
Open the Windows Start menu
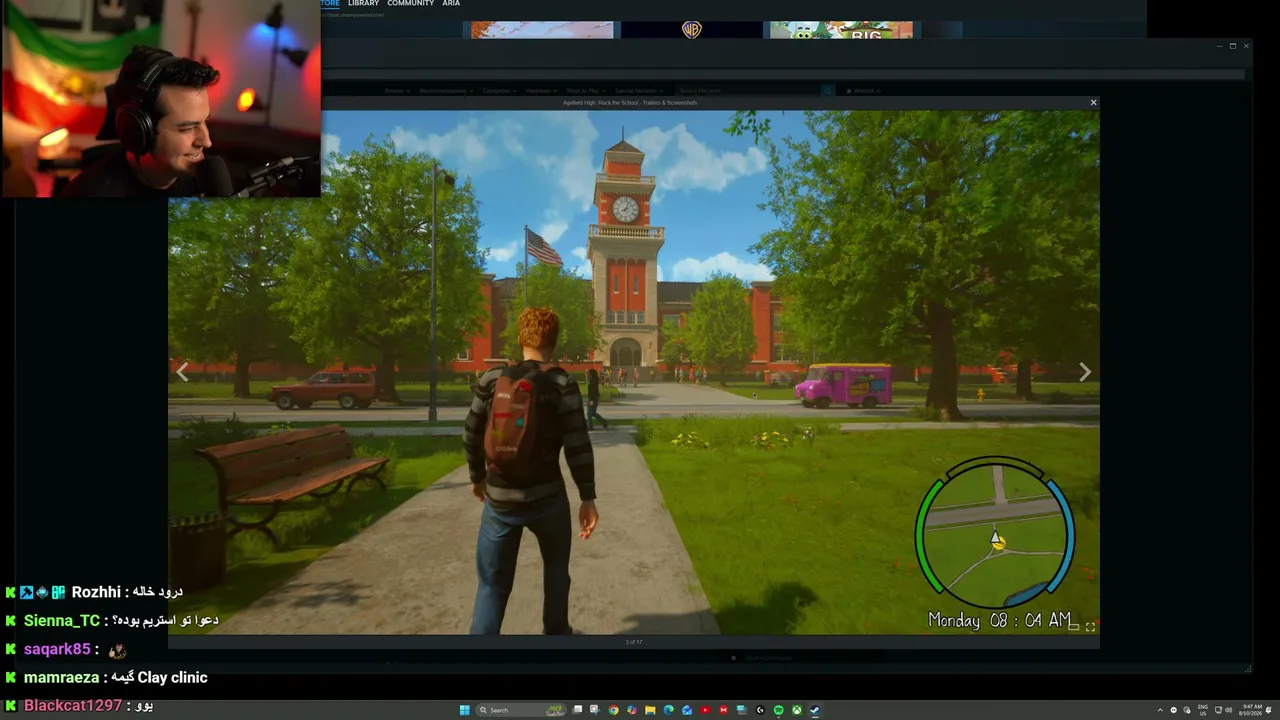[464, 710]
